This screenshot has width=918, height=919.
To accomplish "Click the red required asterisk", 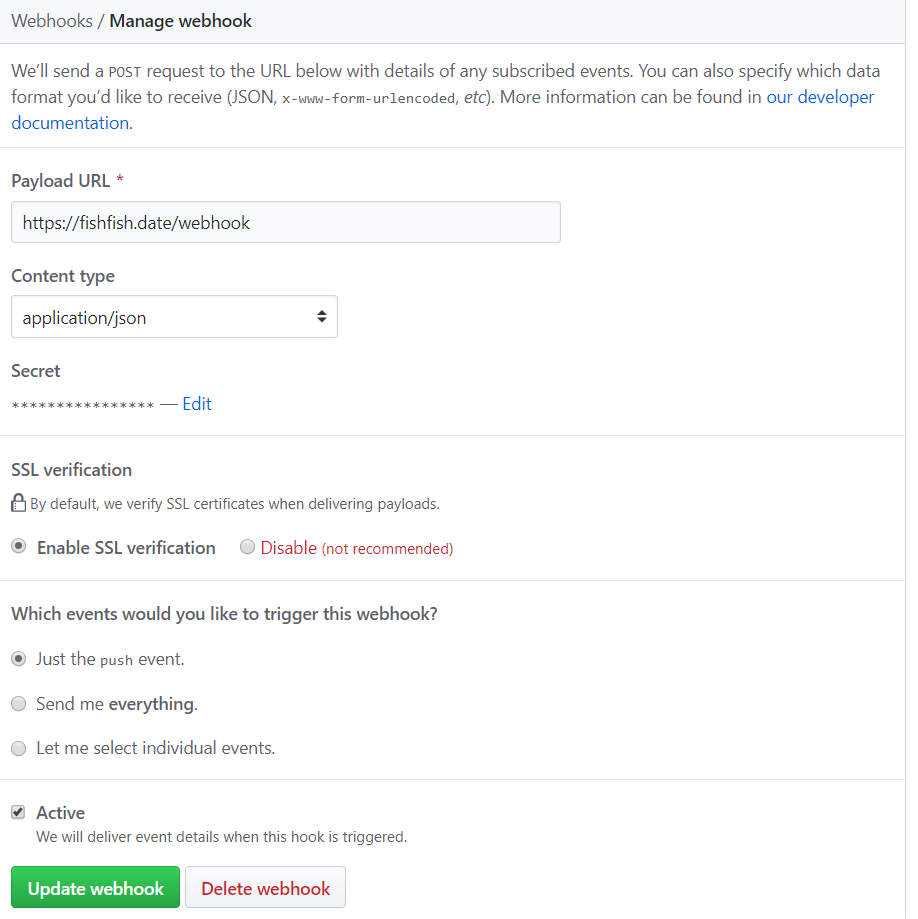I will (x=120, y=181).
